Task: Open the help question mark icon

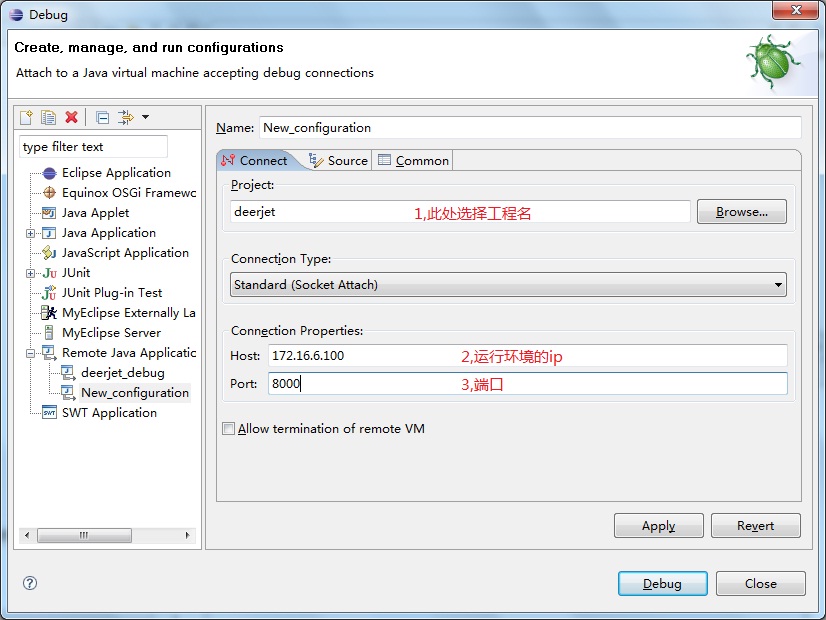Action: click(x=30, y=583)
